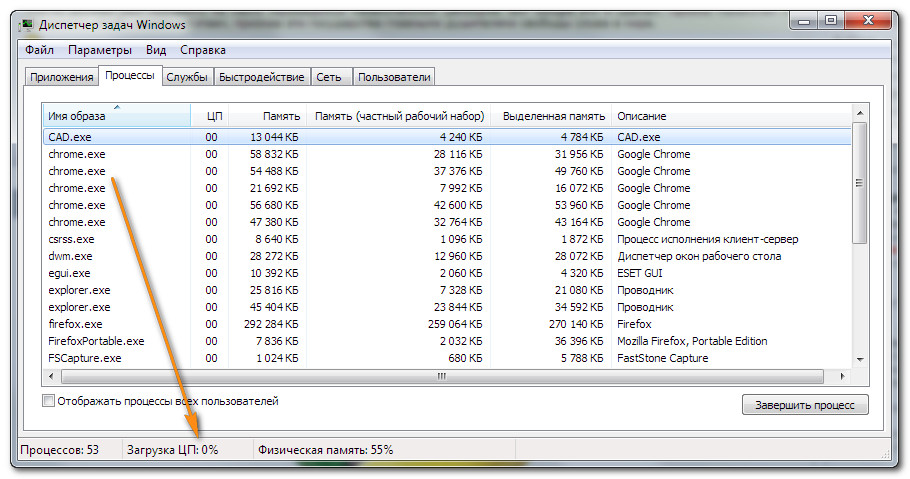
Task: Click the 292 284 КБ memory value
Action: [271, 324]
